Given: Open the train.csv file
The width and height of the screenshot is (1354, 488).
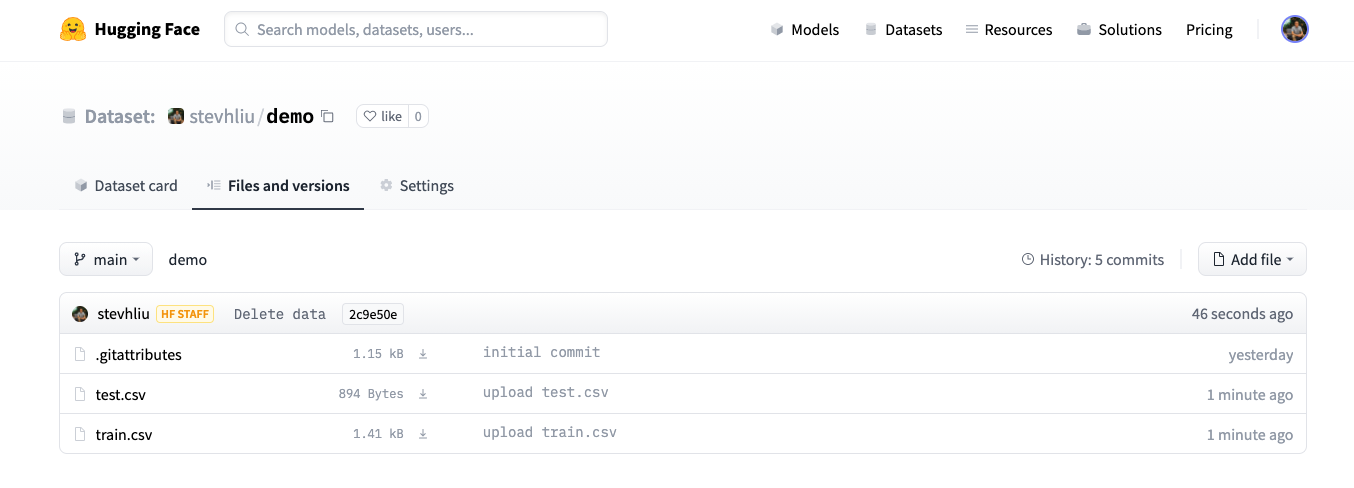Looking at the screenshot, I should [124, 435].
